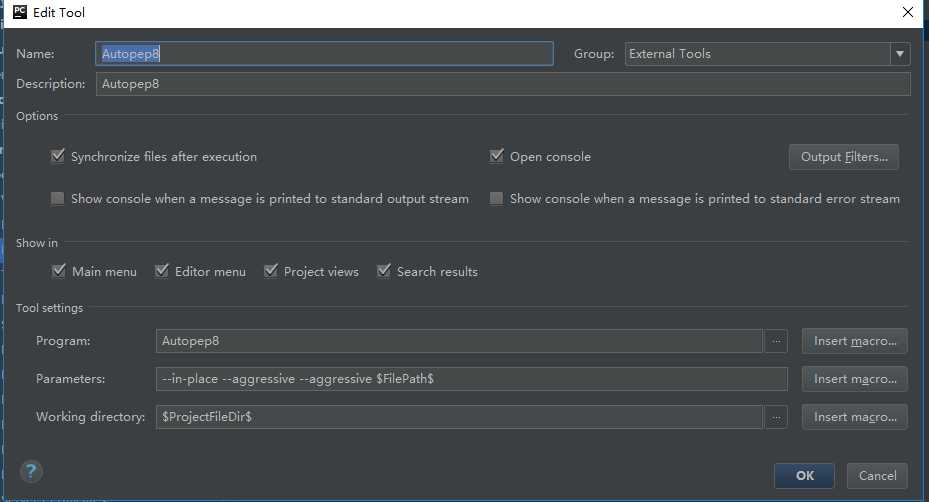
Task: Click the Working directory field $ProjectFileDir$
Action: [459, 417]
